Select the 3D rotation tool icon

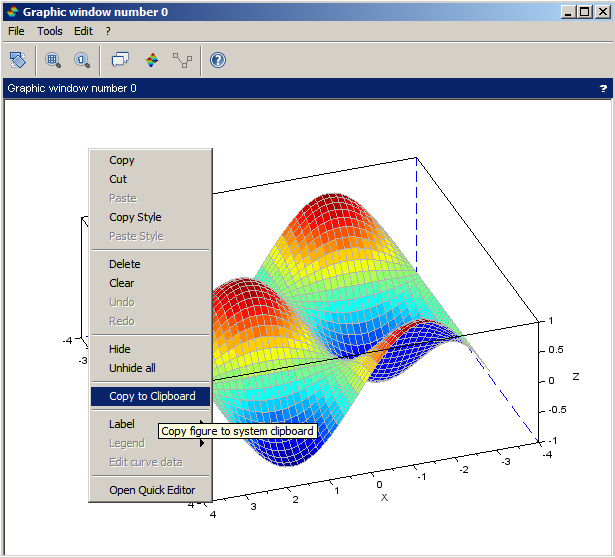tap(18, 60)
